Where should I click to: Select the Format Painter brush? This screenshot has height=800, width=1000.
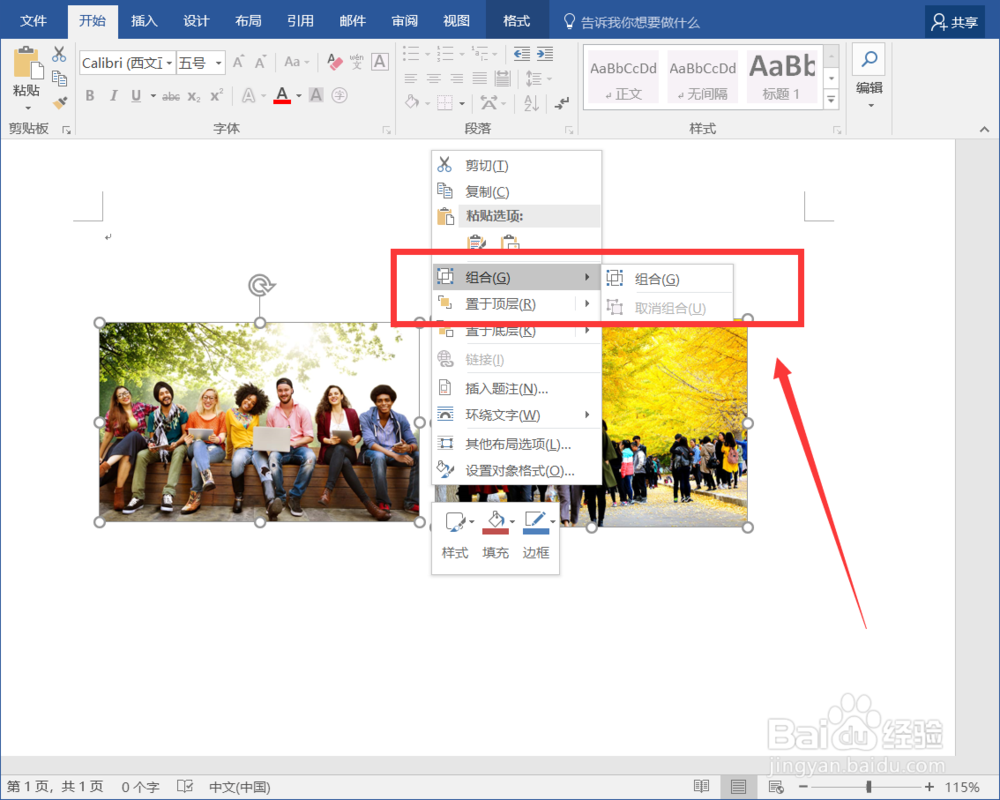pos(60,102)
